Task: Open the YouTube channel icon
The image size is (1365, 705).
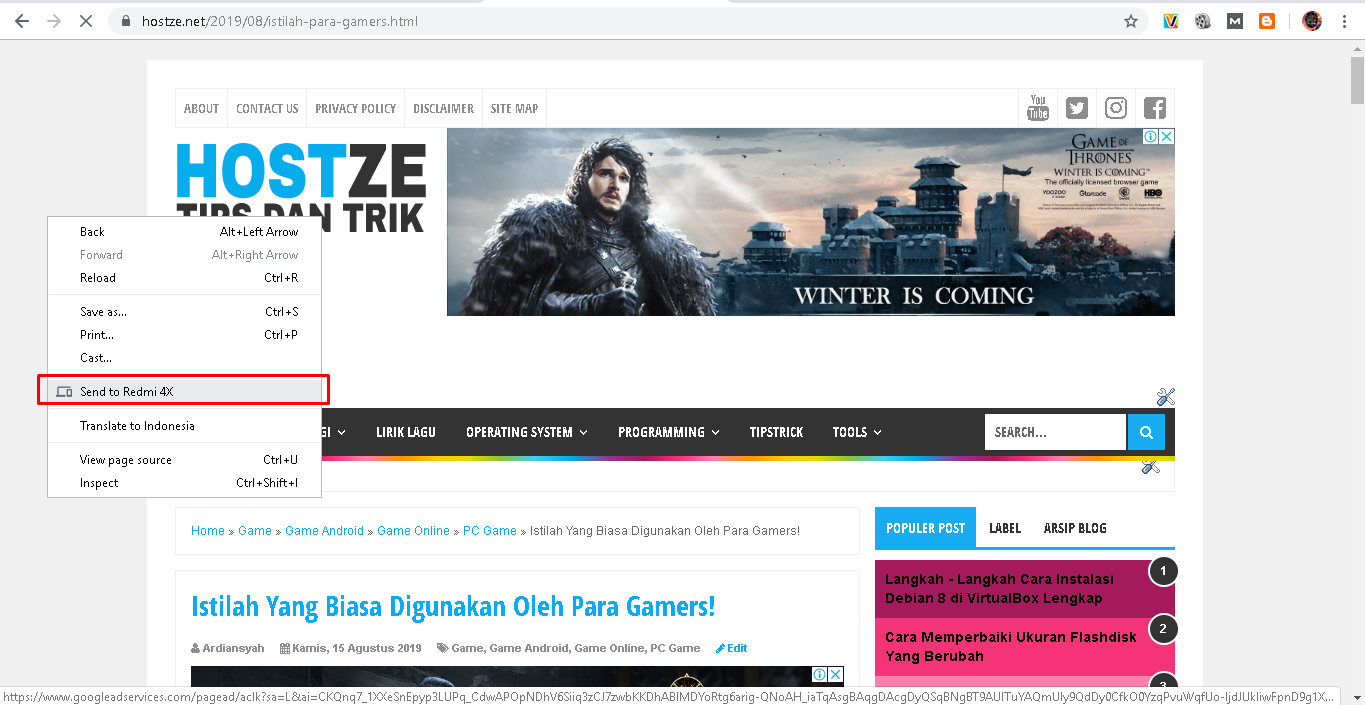Action: tap(1038, 107)
